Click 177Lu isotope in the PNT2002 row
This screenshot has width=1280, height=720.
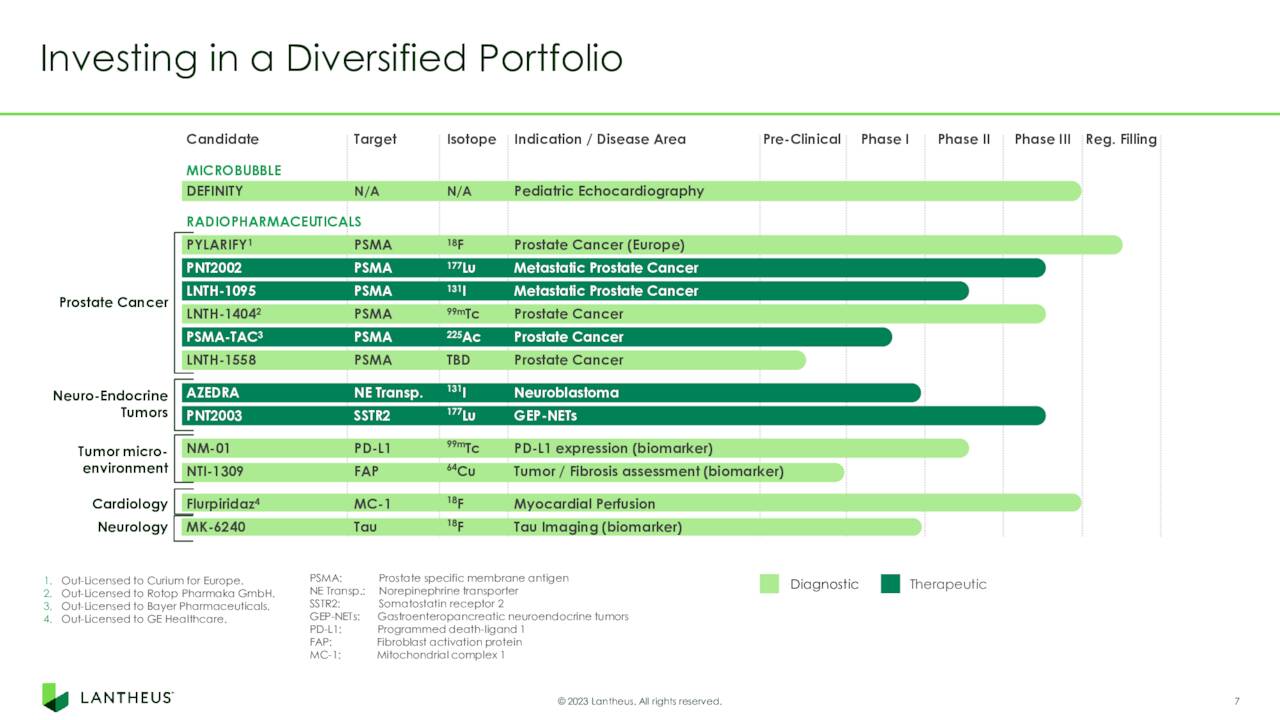point(461,268)
